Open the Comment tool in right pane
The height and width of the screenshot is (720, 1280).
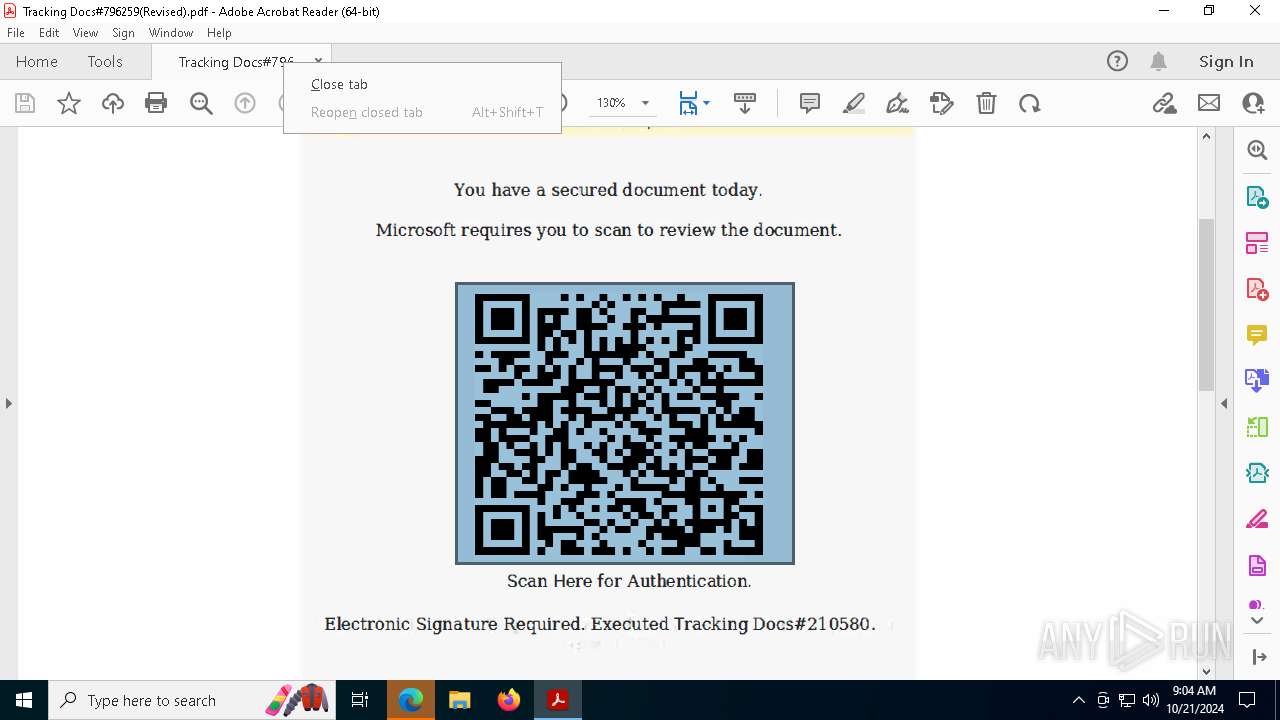1257,334
